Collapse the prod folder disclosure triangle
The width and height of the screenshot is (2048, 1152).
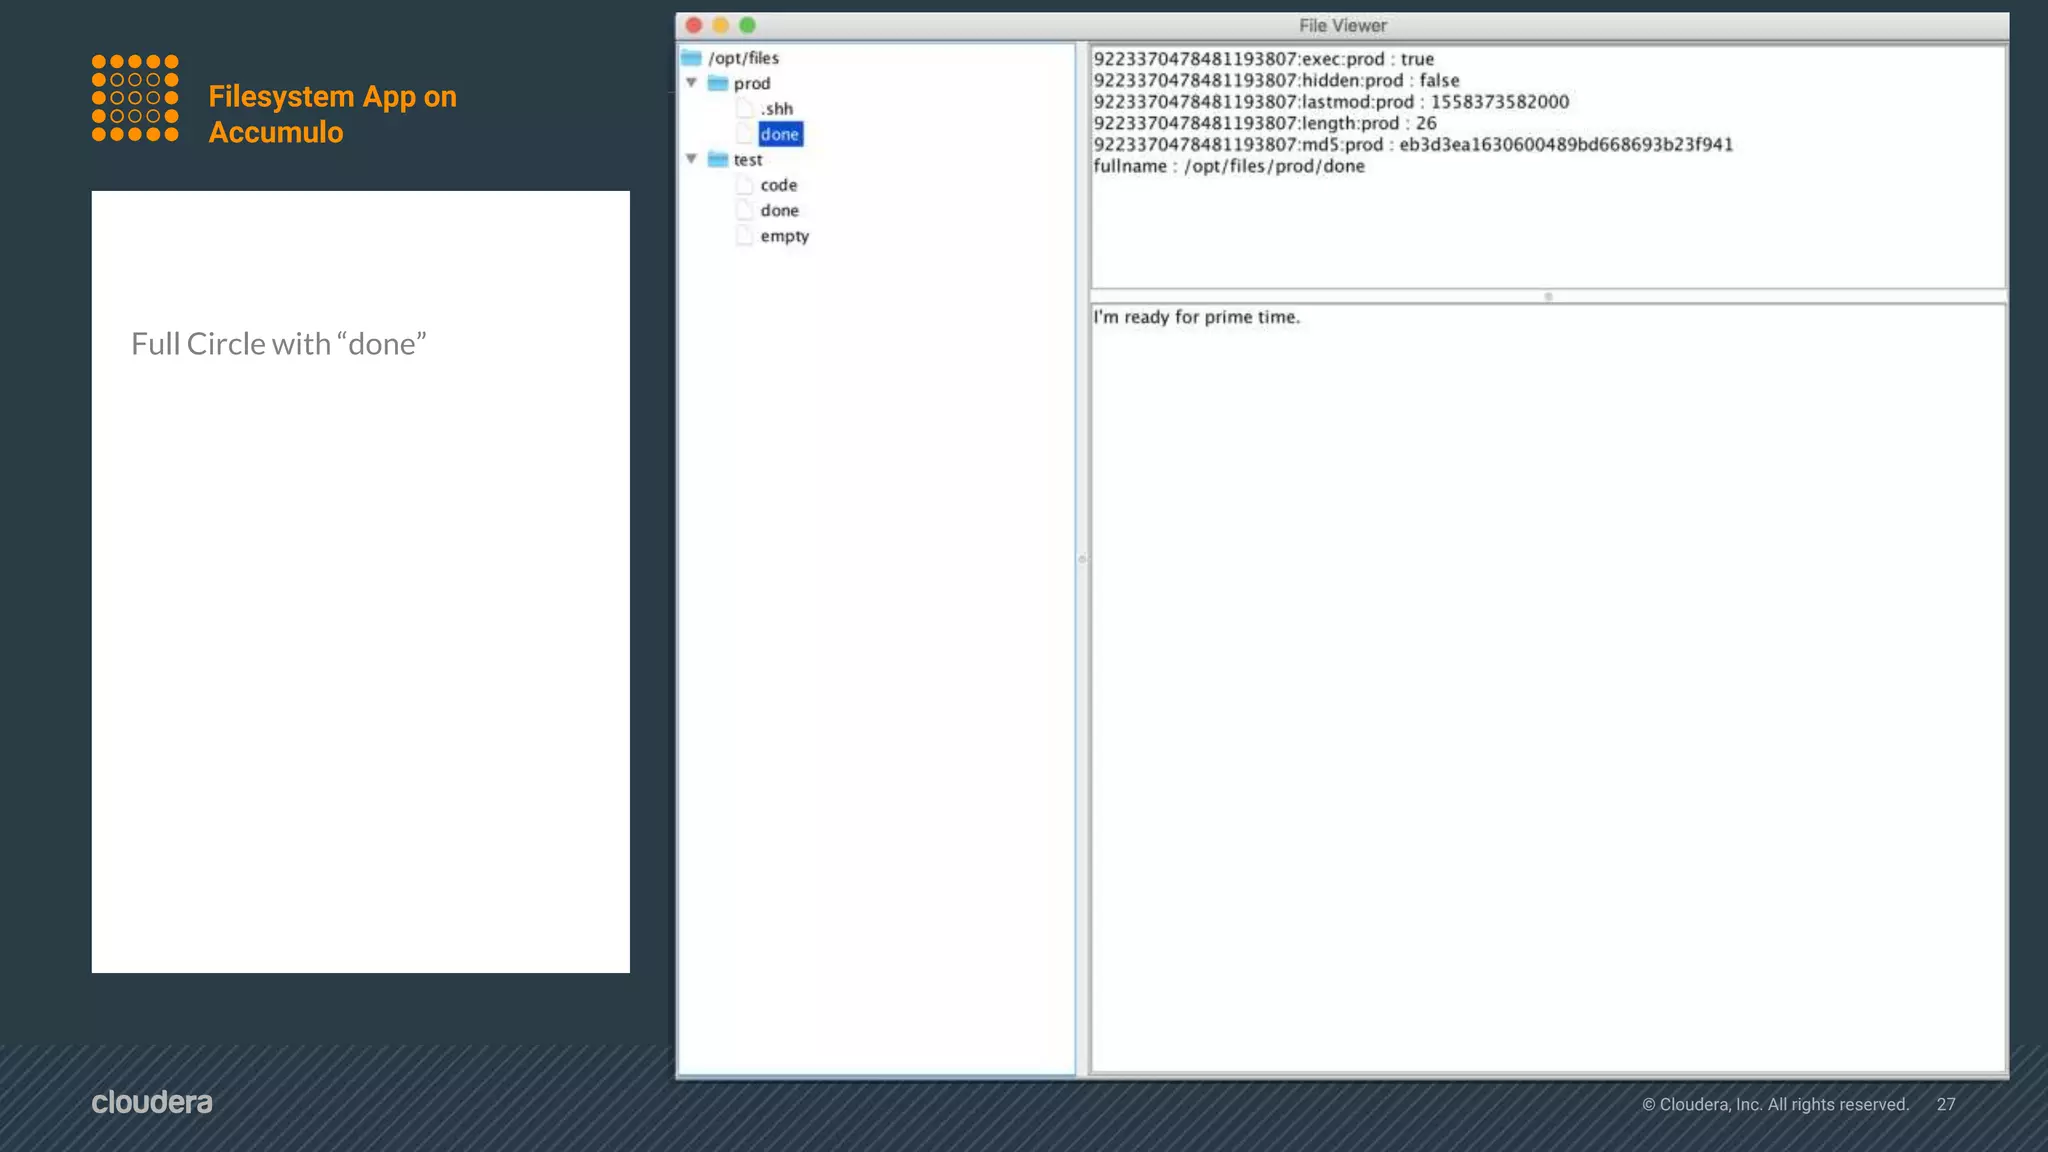pos(691,83)
